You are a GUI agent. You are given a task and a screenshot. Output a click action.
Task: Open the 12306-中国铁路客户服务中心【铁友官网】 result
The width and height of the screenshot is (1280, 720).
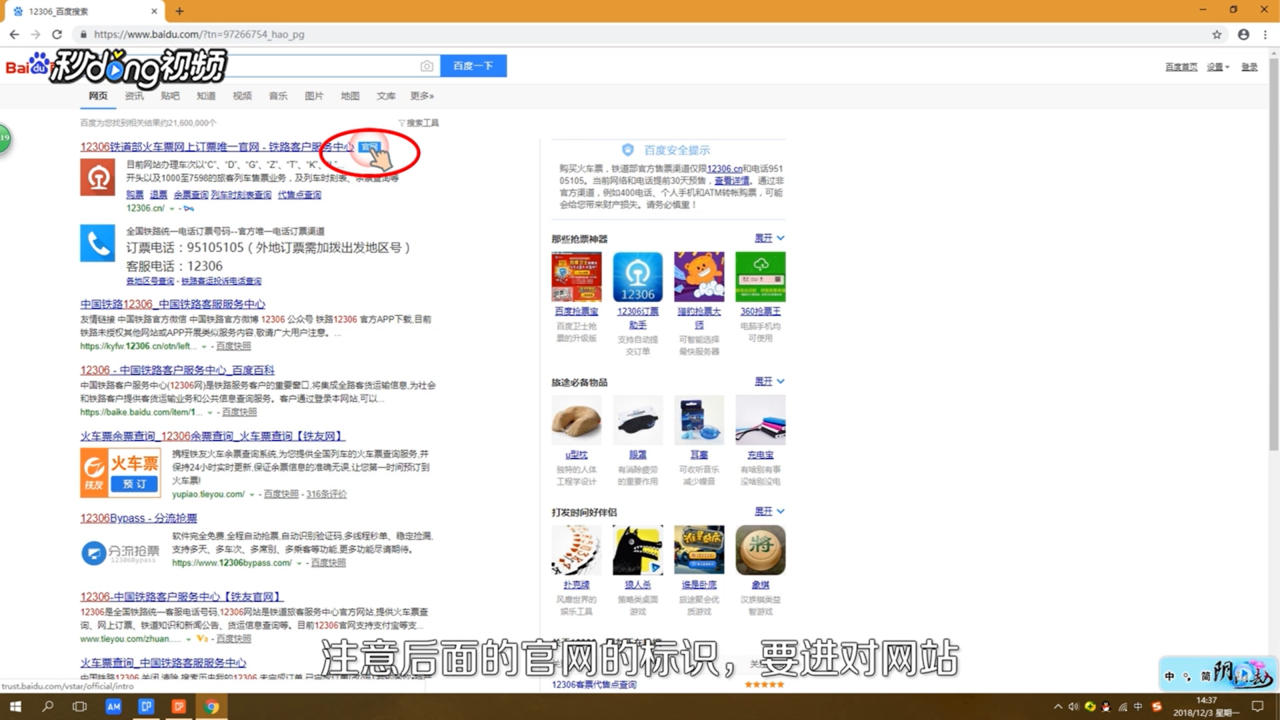click(x=181, y=597)
